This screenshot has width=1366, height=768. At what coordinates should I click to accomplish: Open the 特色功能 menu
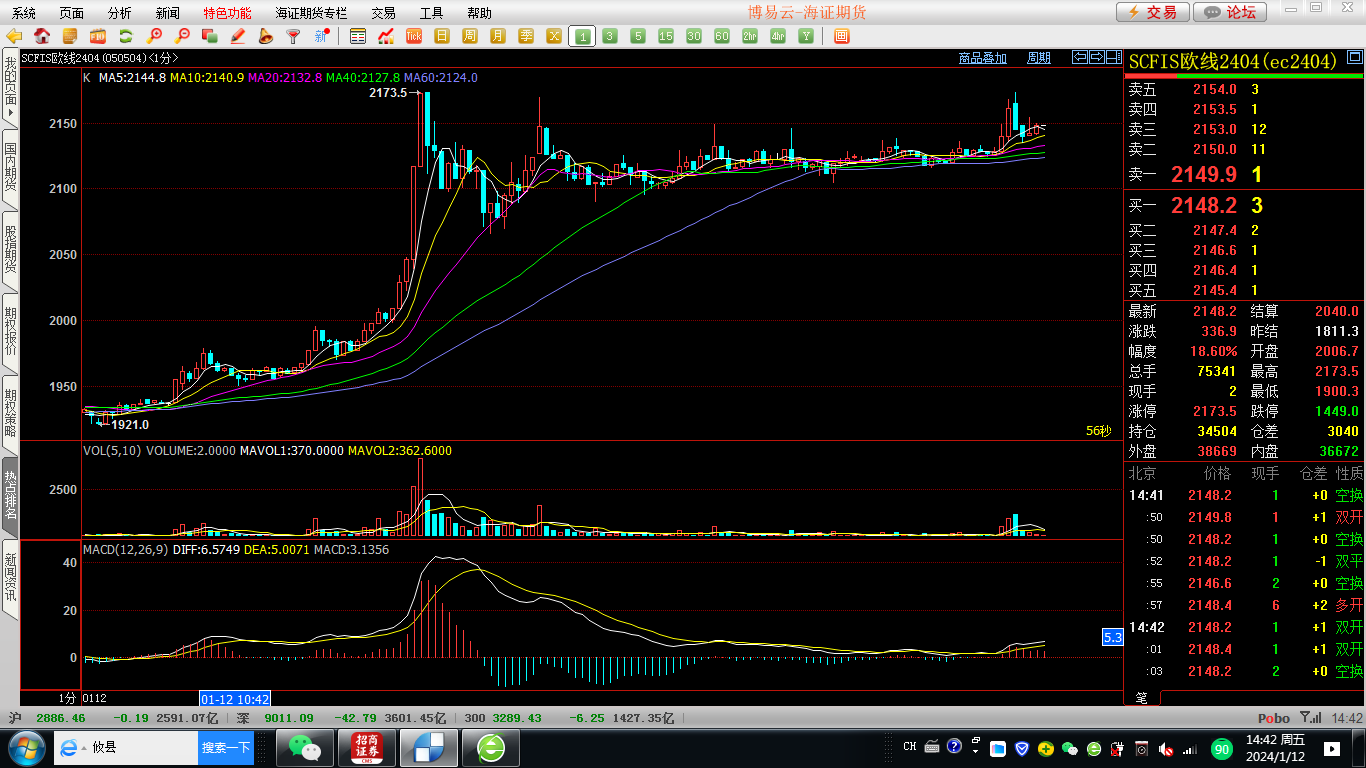[228, 13]
